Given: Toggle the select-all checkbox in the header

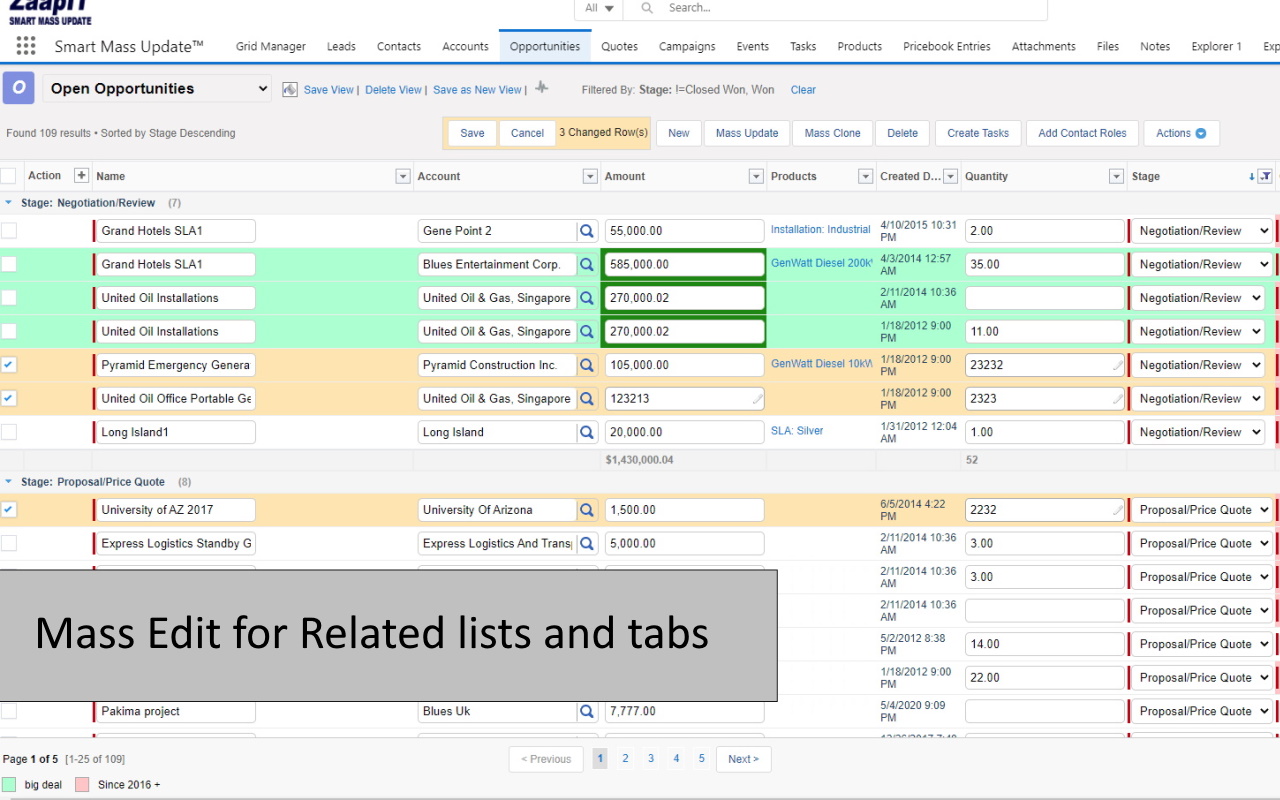Looking at the screenshot, I should pyautogui.click(x=9, y=176).
